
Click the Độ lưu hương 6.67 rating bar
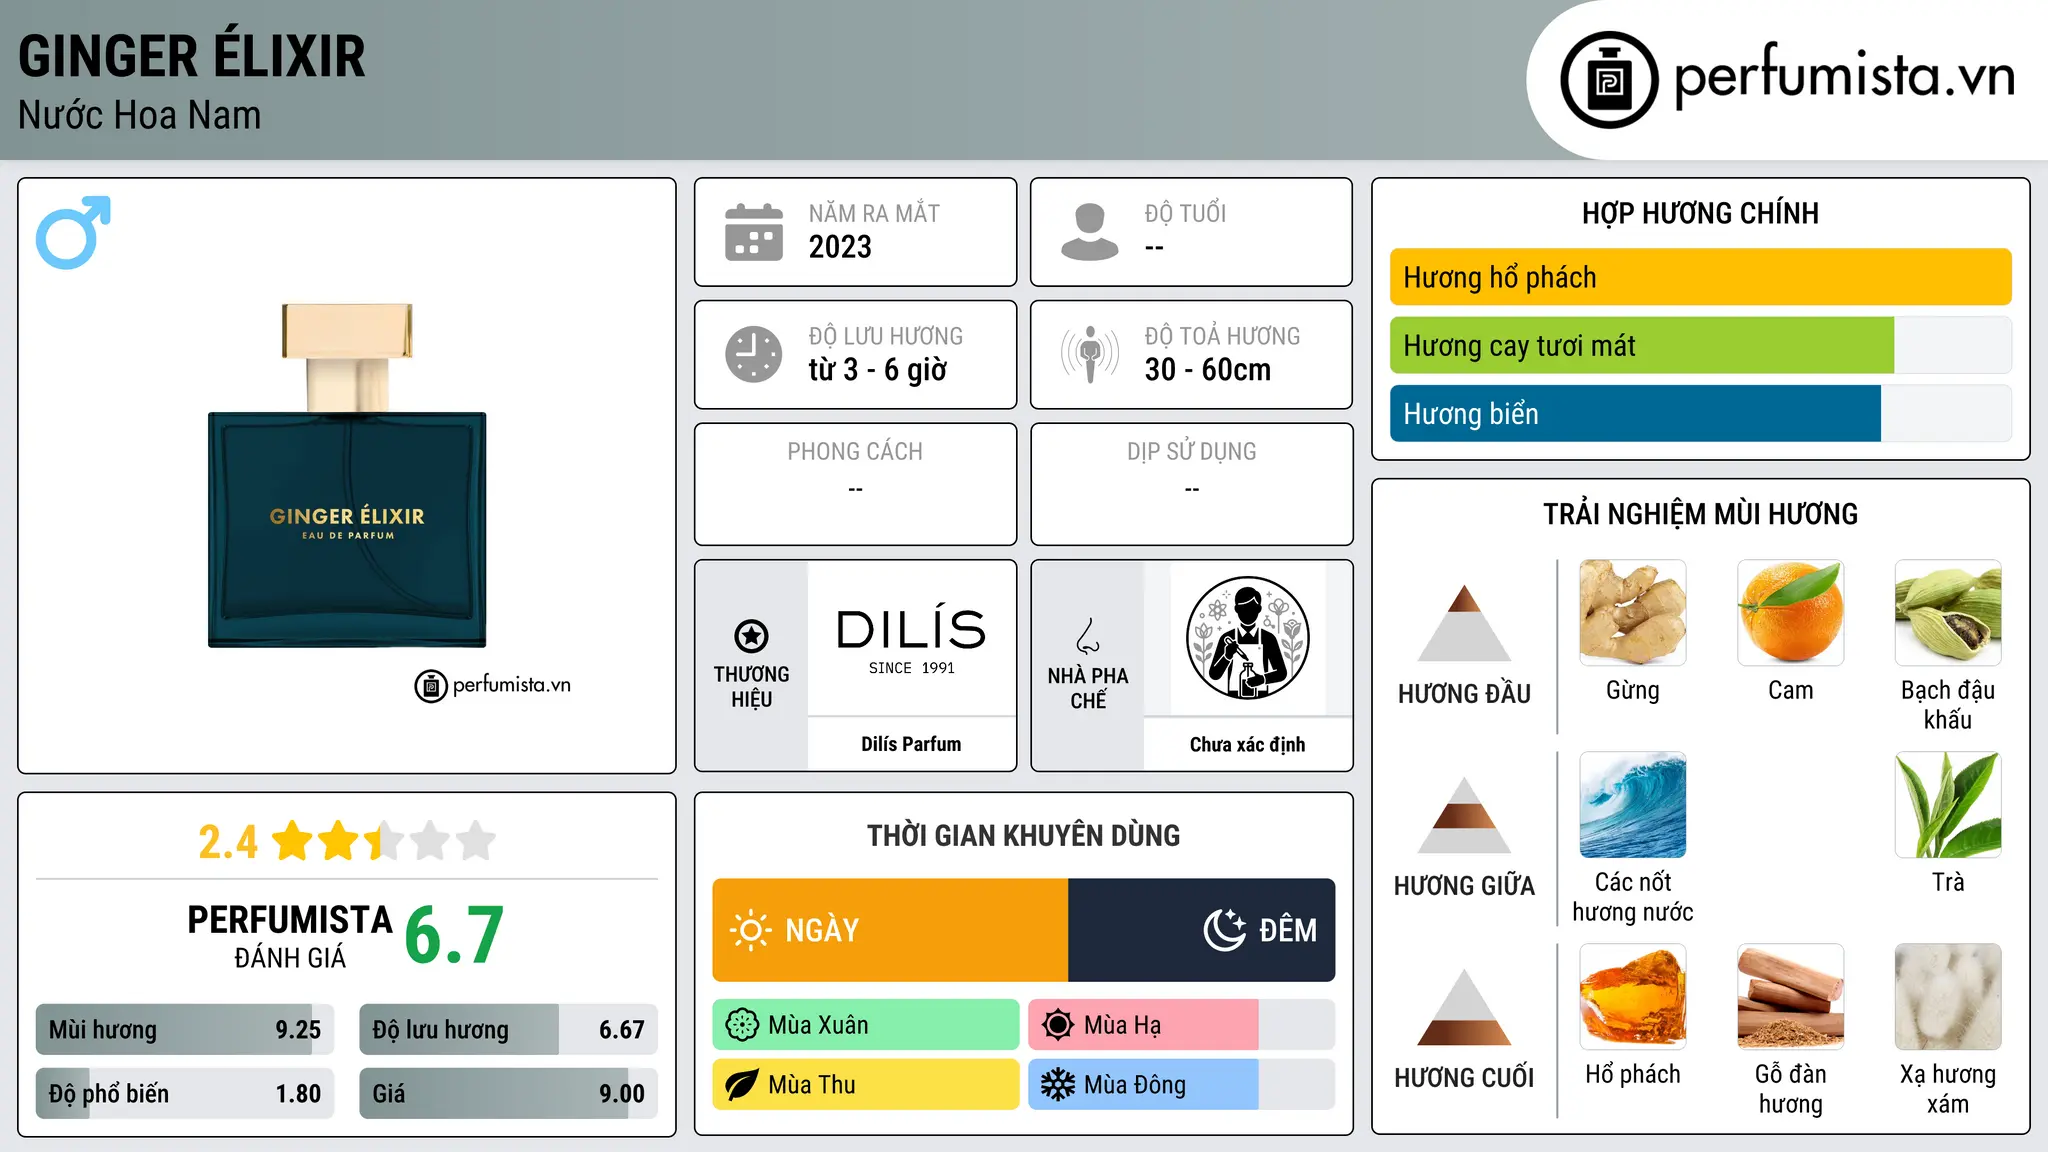coord(508,1029)
